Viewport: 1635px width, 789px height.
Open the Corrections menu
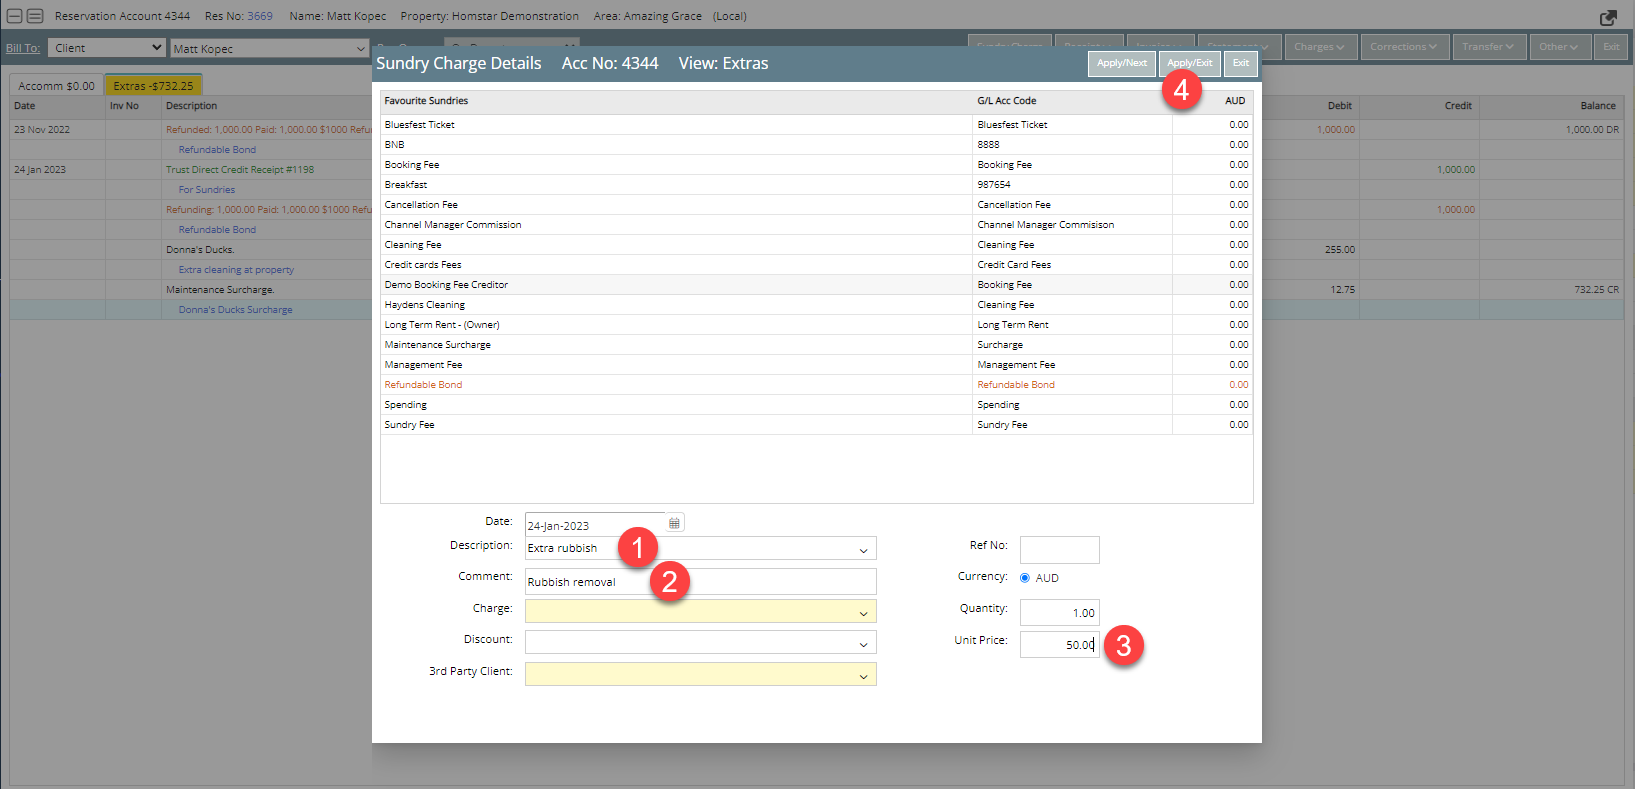pos(1402,47)
